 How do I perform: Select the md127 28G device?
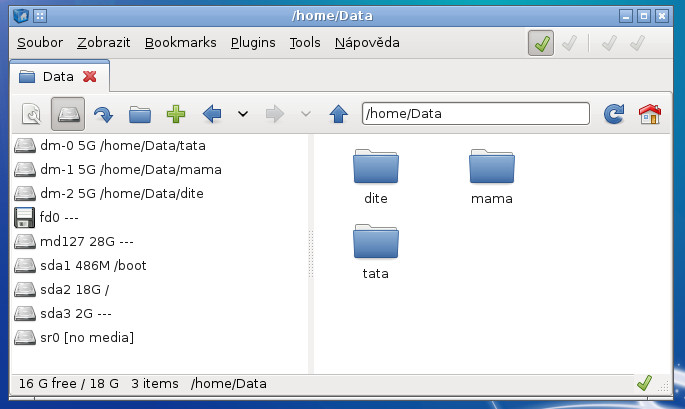159,241
